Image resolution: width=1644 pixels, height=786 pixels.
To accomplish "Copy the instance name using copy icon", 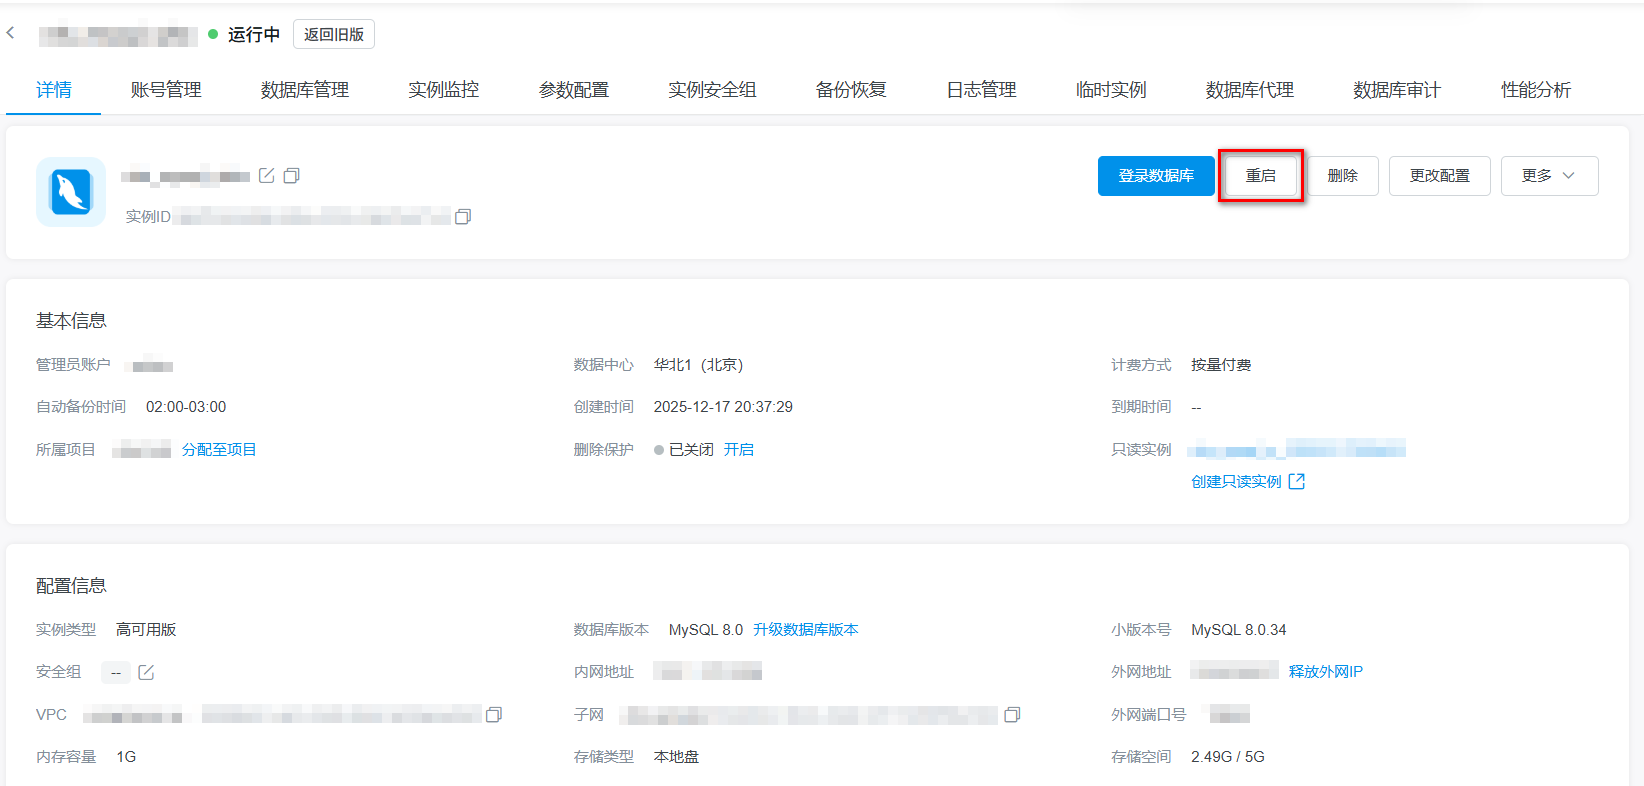I will (292, 176).
